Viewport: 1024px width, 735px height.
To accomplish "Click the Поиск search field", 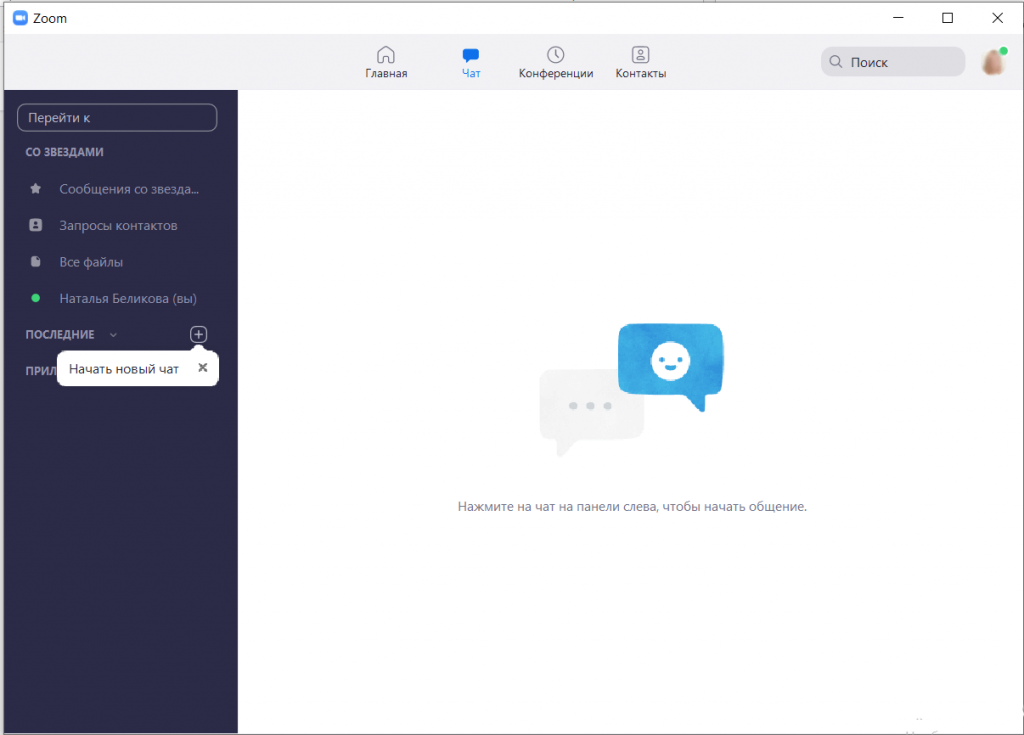I will pyautogui.click(x=892, y=62).
